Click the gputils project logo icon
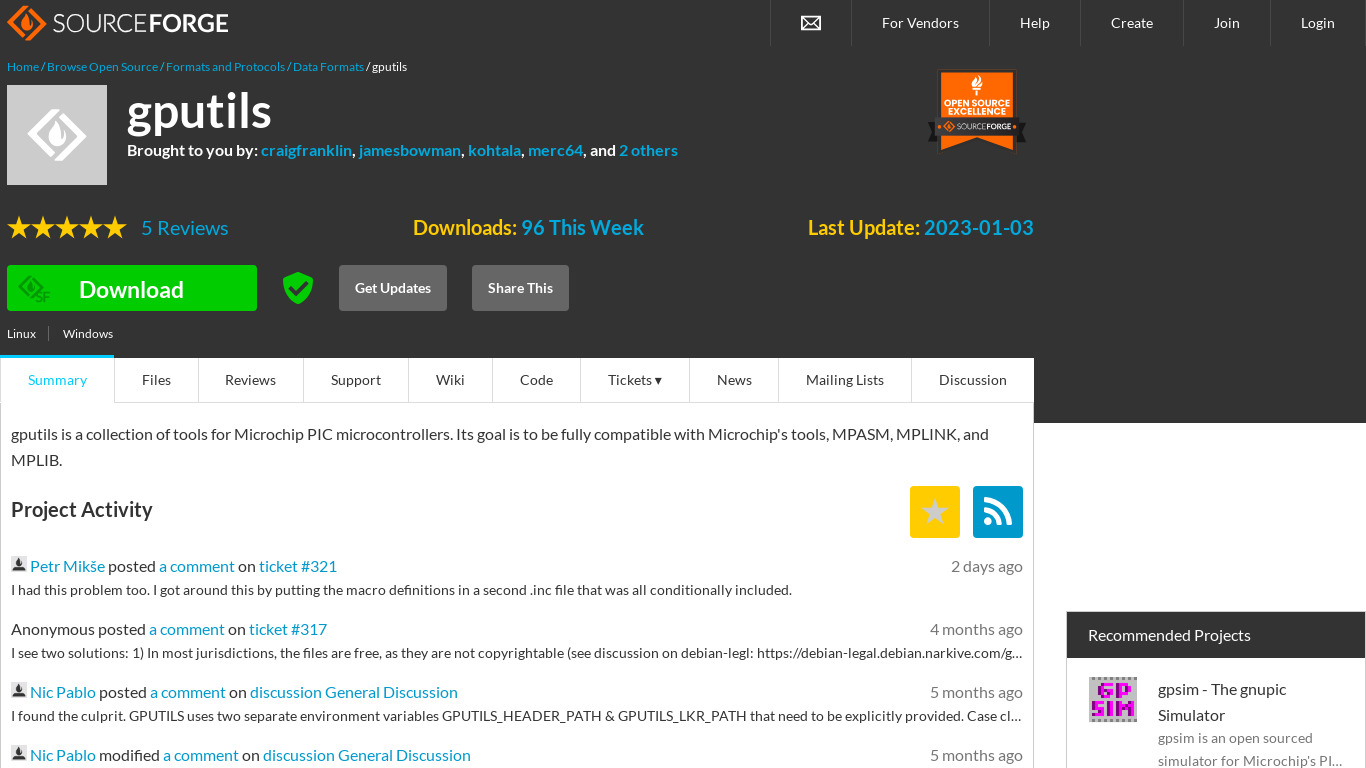1366x768 pixels. (x=57, y=135)
